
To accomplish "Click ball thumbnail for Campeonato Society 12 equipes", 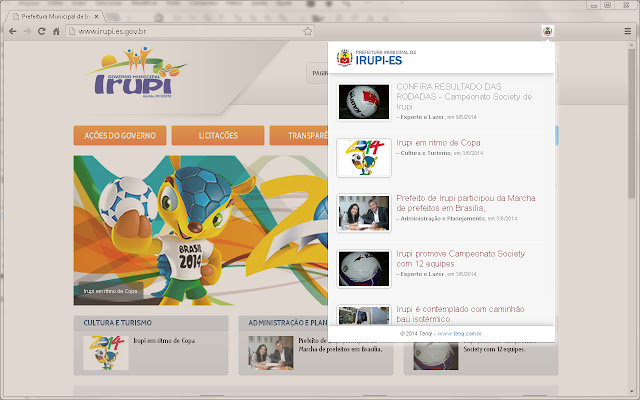I will (364, 269).
